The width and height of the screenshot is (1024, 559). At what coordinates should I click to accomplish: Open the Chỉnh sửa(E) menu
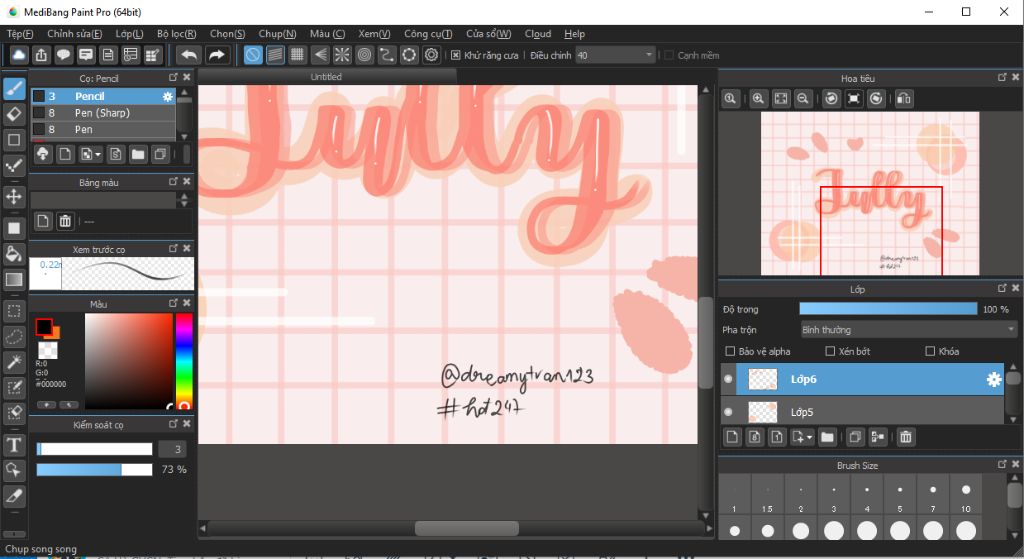pos(74,34)
